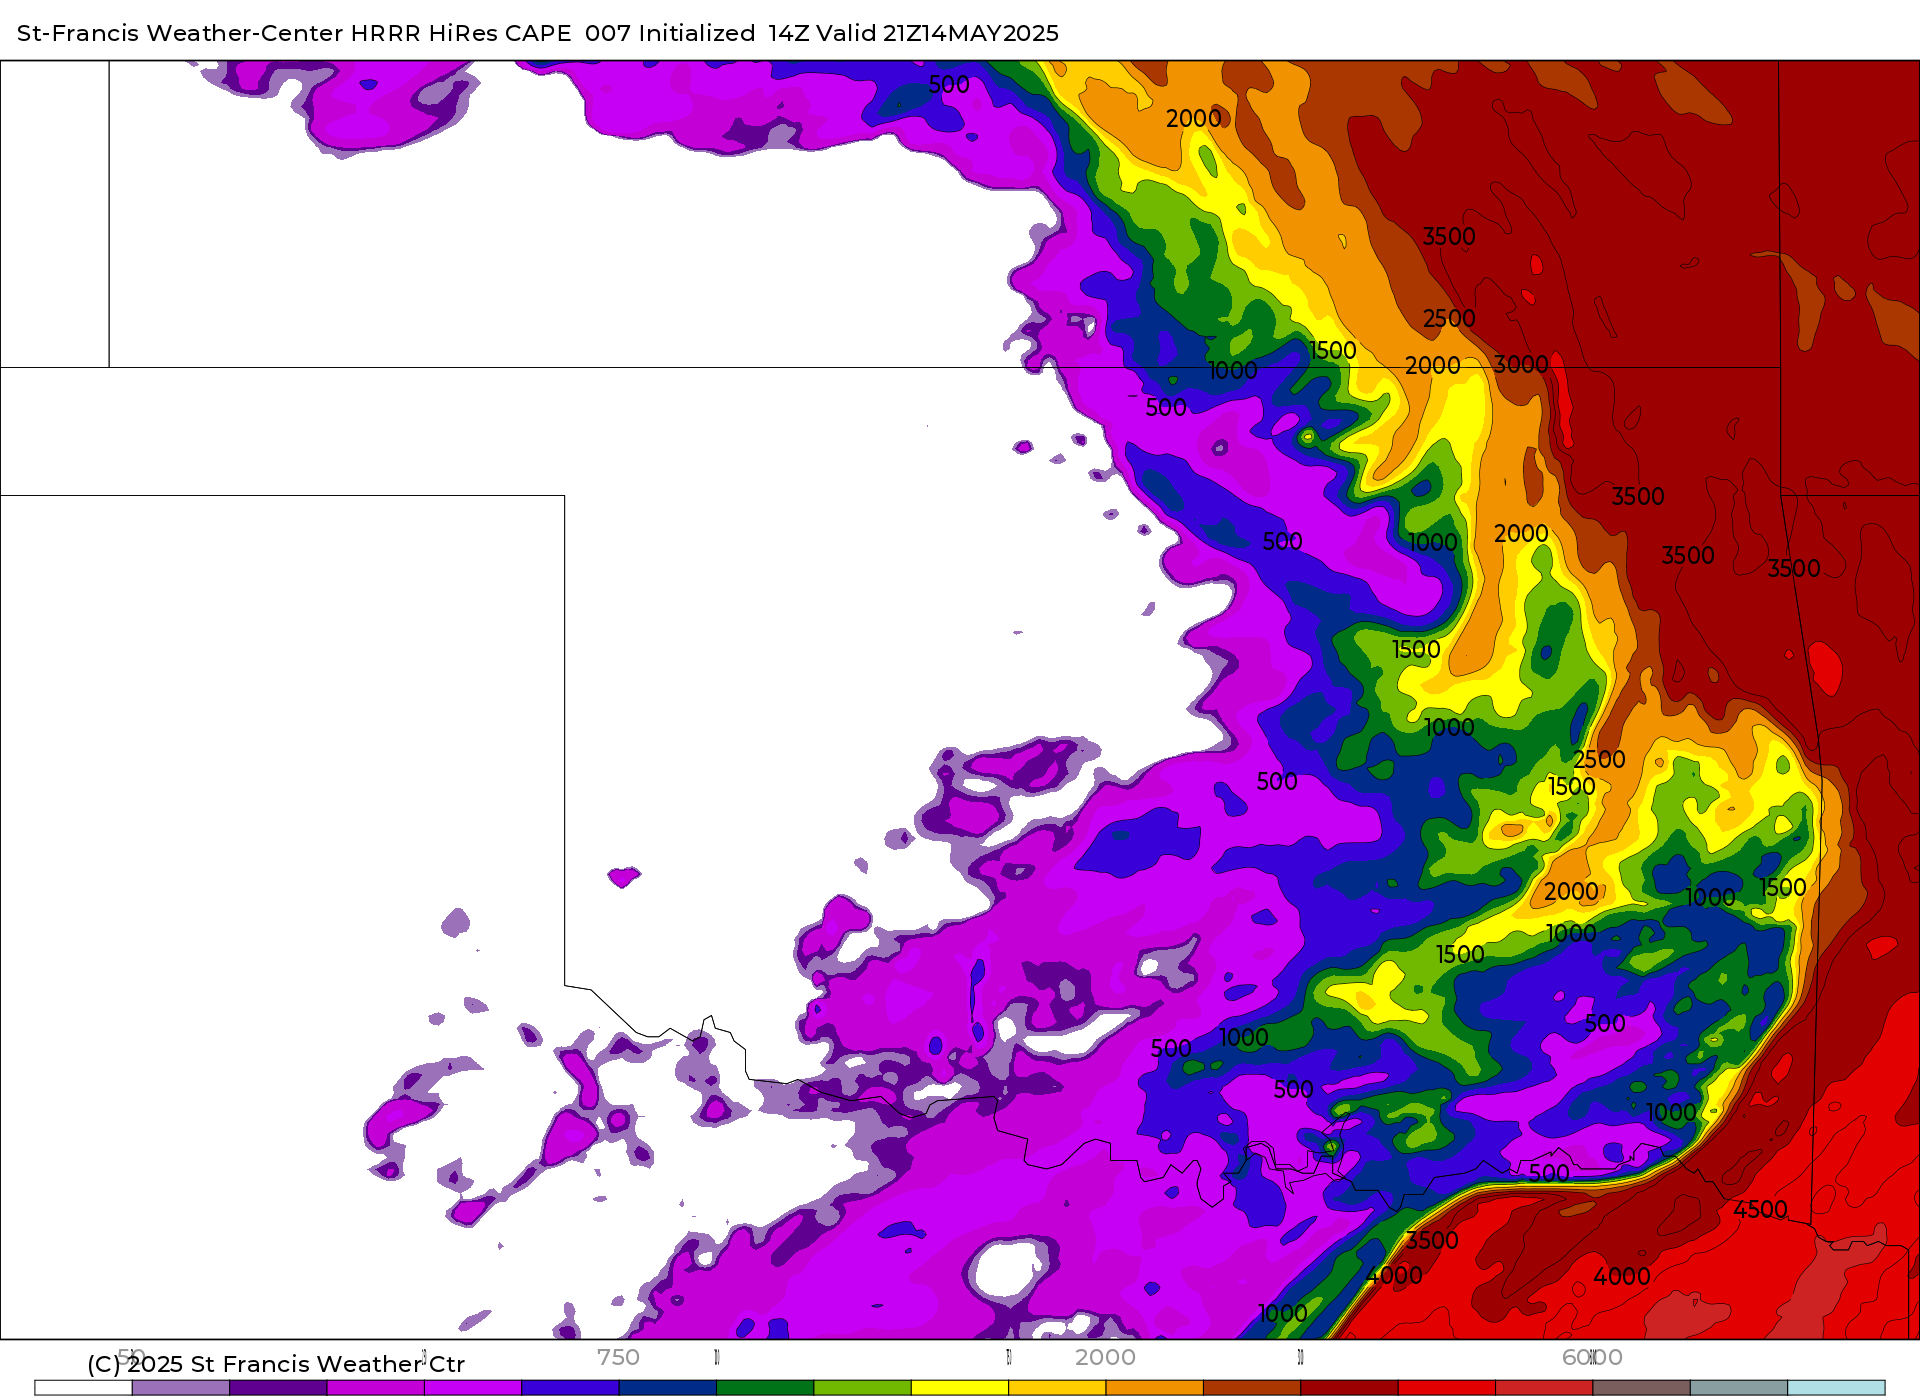Click the 'St-Francis Weather-Center' title text
The image size is (1920, 1400).
(x=180, y=33)
